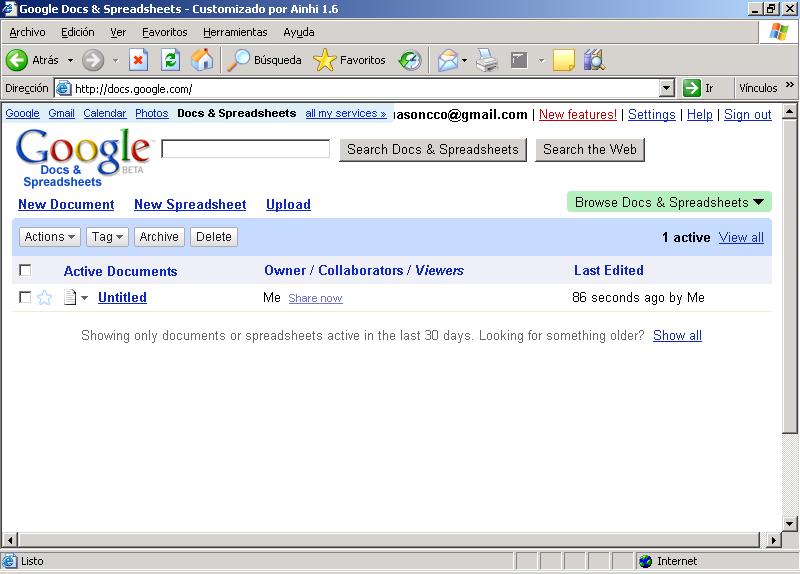Open the Mail envelope toolbar icon
Viewport: 800px width, 574px height.
point(447,60)
